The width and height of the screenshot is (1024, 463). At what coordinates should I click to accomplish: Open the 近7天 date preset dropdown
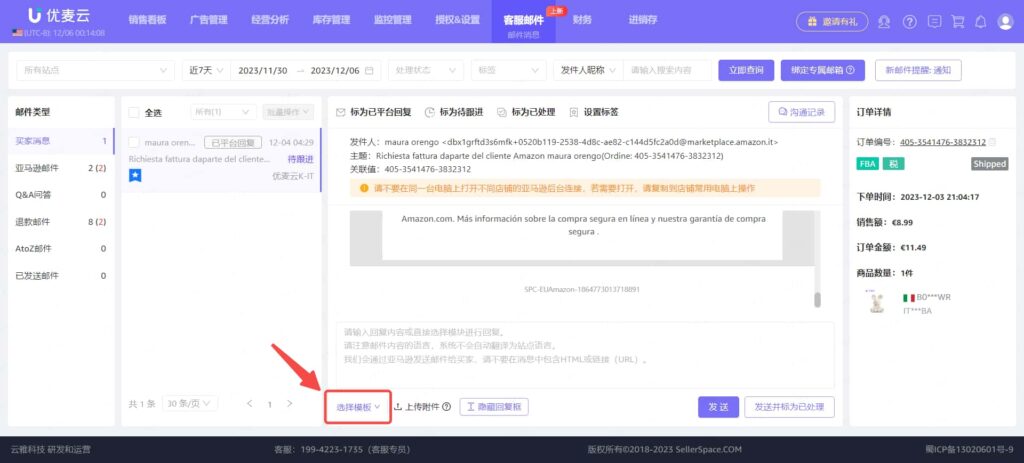206,71
